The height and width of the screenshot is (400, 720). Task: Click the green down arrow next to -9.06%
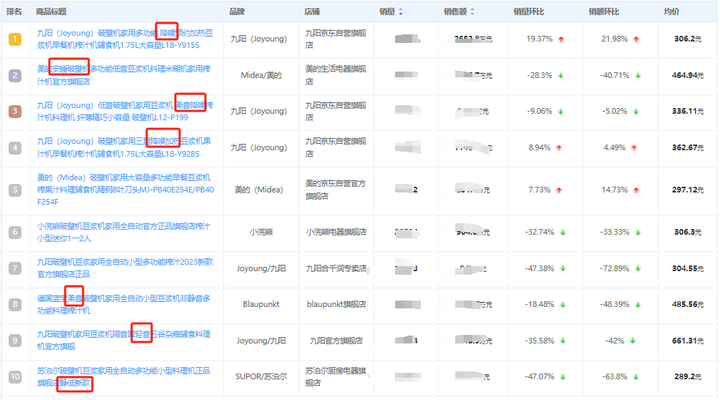[561, 112]
